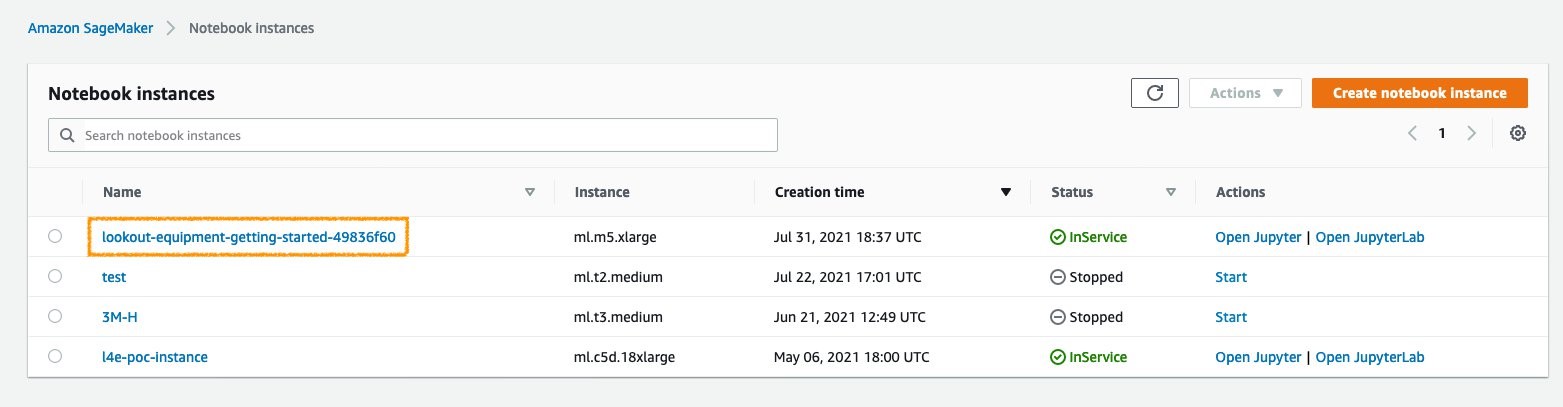Viewport: 1563px width, 407px height.
Task: Select the radio button for test instance
Action: click(55, 276)
